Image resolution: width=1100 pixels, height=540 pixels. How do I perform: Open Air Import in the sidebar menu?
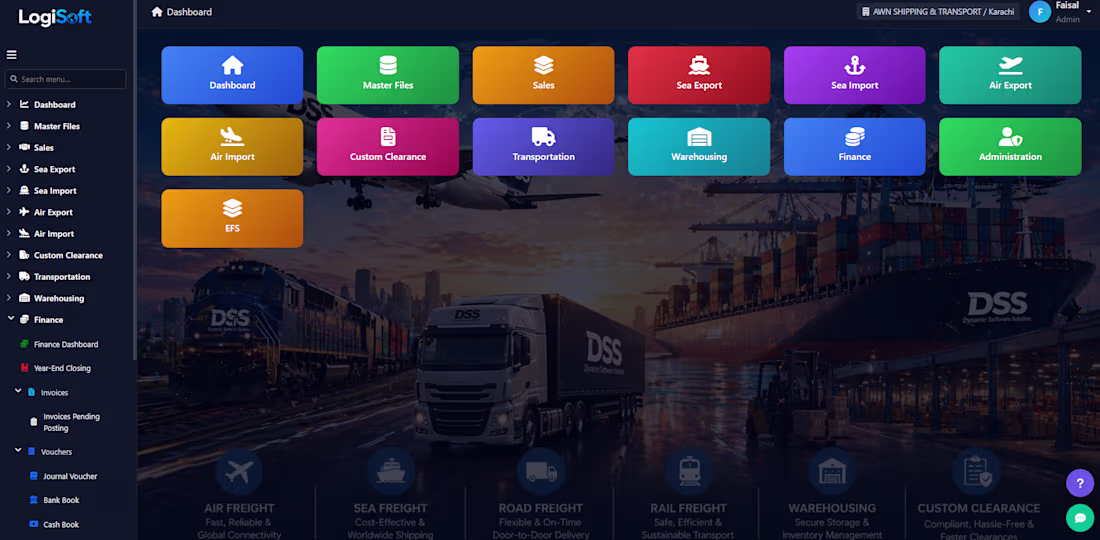click(54, 234)
